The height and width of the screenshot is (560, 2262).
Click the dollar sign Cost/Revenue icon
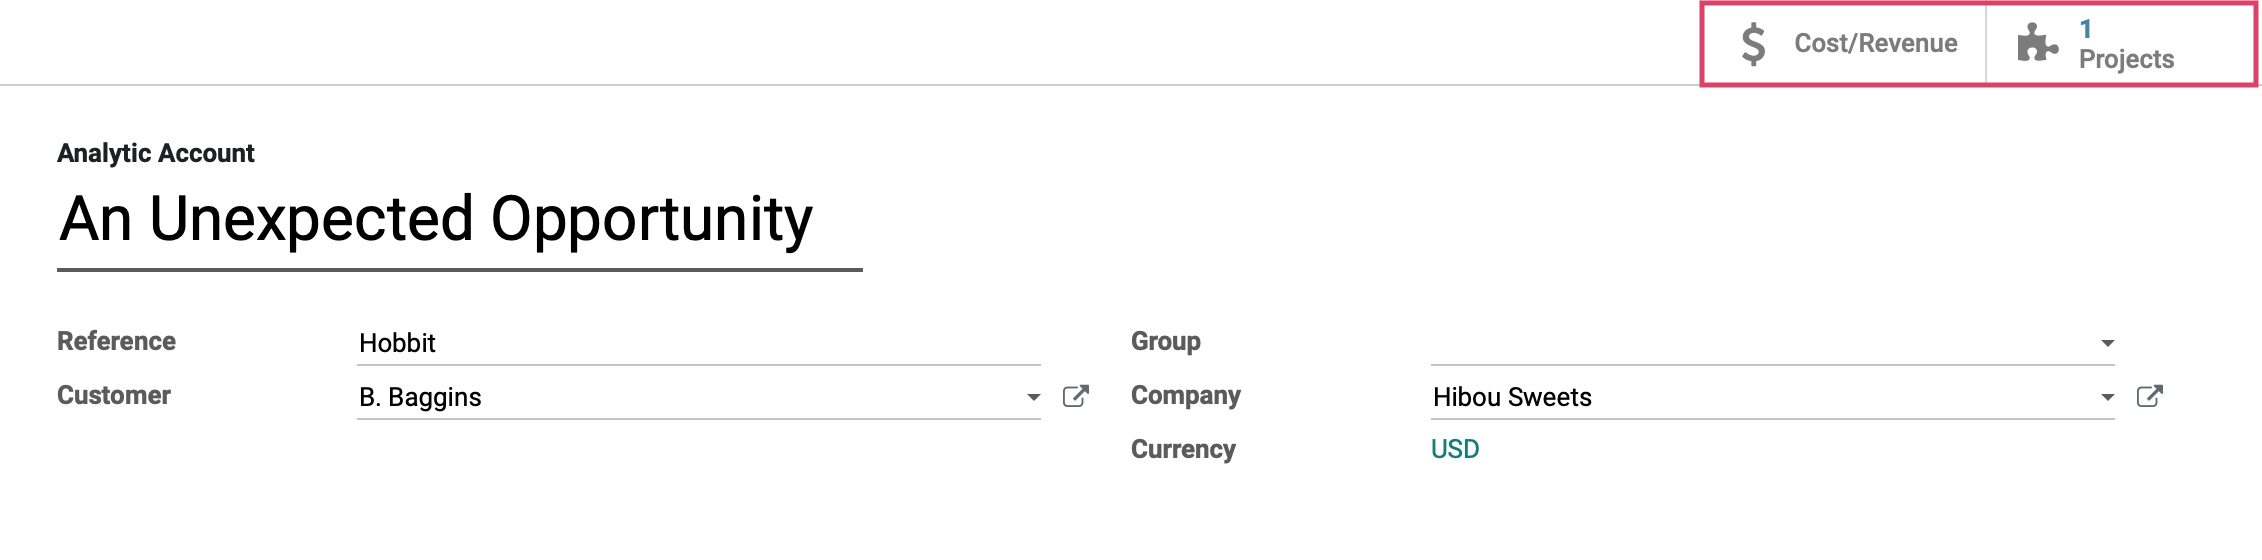tap(1753, 45)
